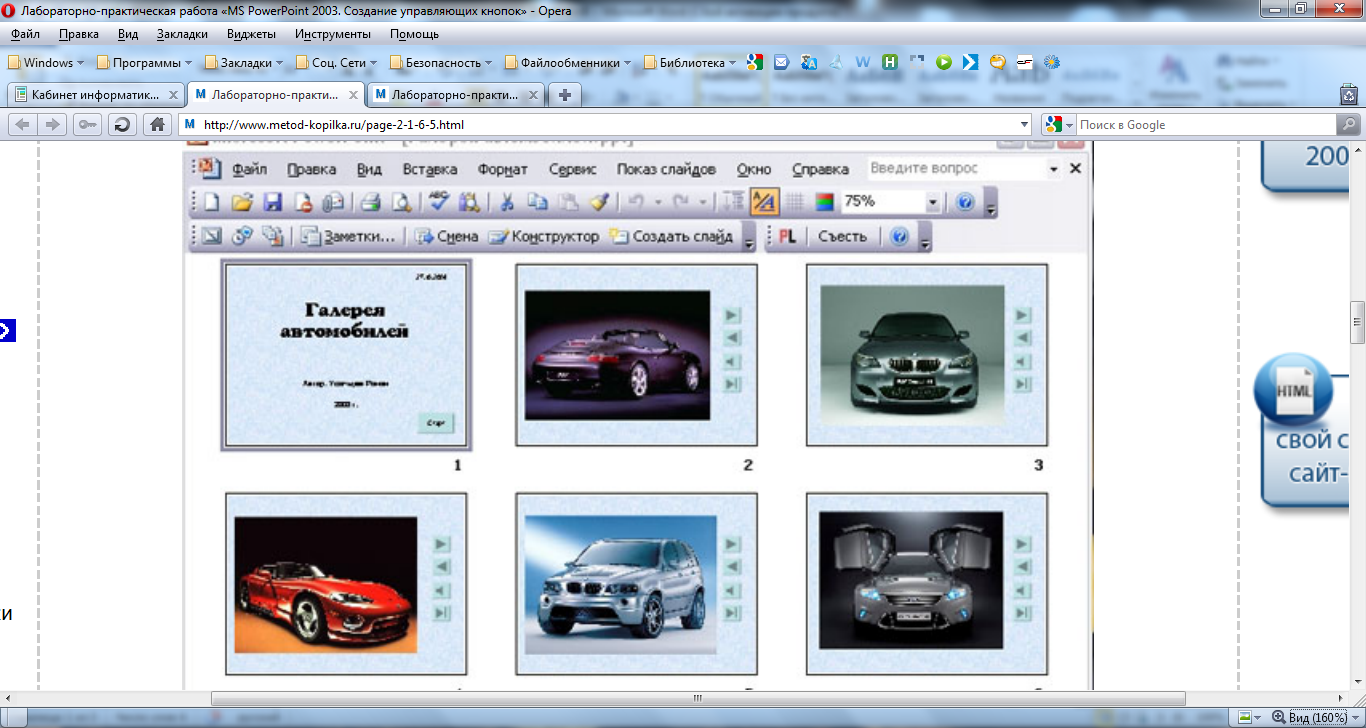Click the Заметки... button
1366x728 pixels.
350,237
